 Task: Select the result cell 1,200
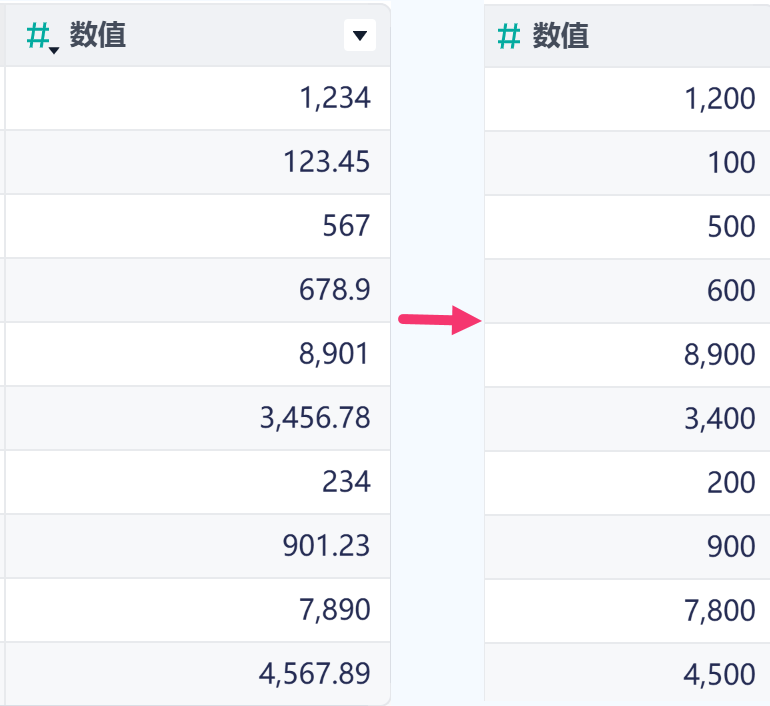tap(627, 99)
